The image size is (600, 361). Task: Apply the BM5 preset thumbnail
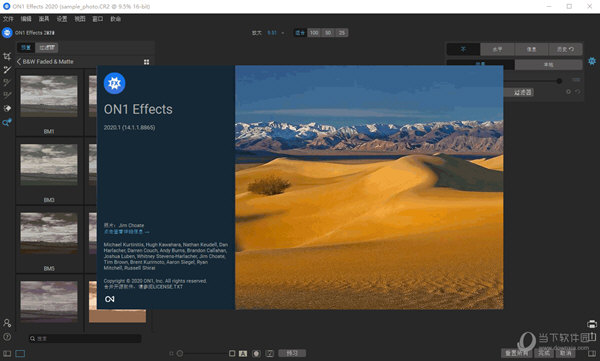(49, 234)
